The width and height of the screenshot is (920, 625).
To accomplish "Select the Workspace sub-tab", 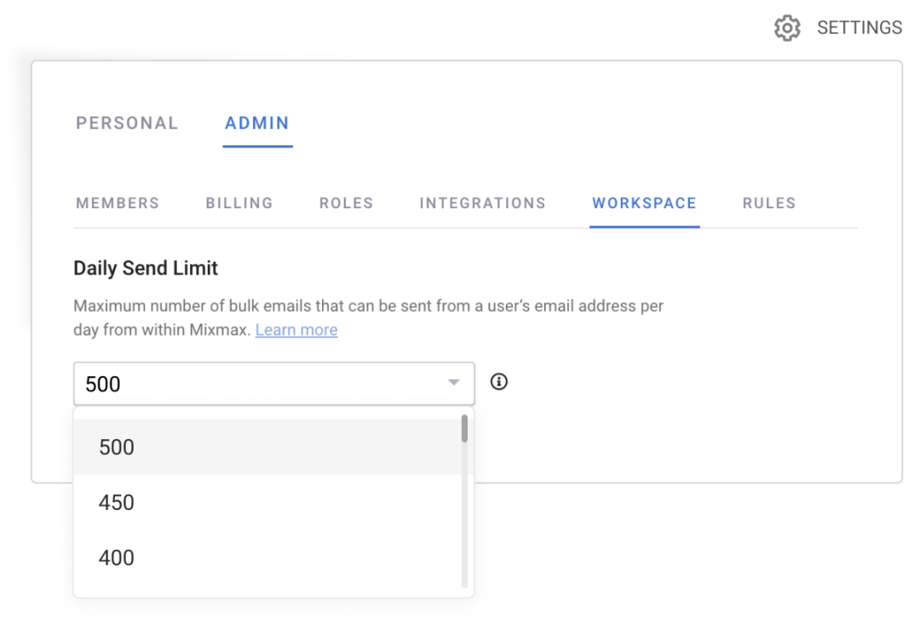I will point(644,203).
